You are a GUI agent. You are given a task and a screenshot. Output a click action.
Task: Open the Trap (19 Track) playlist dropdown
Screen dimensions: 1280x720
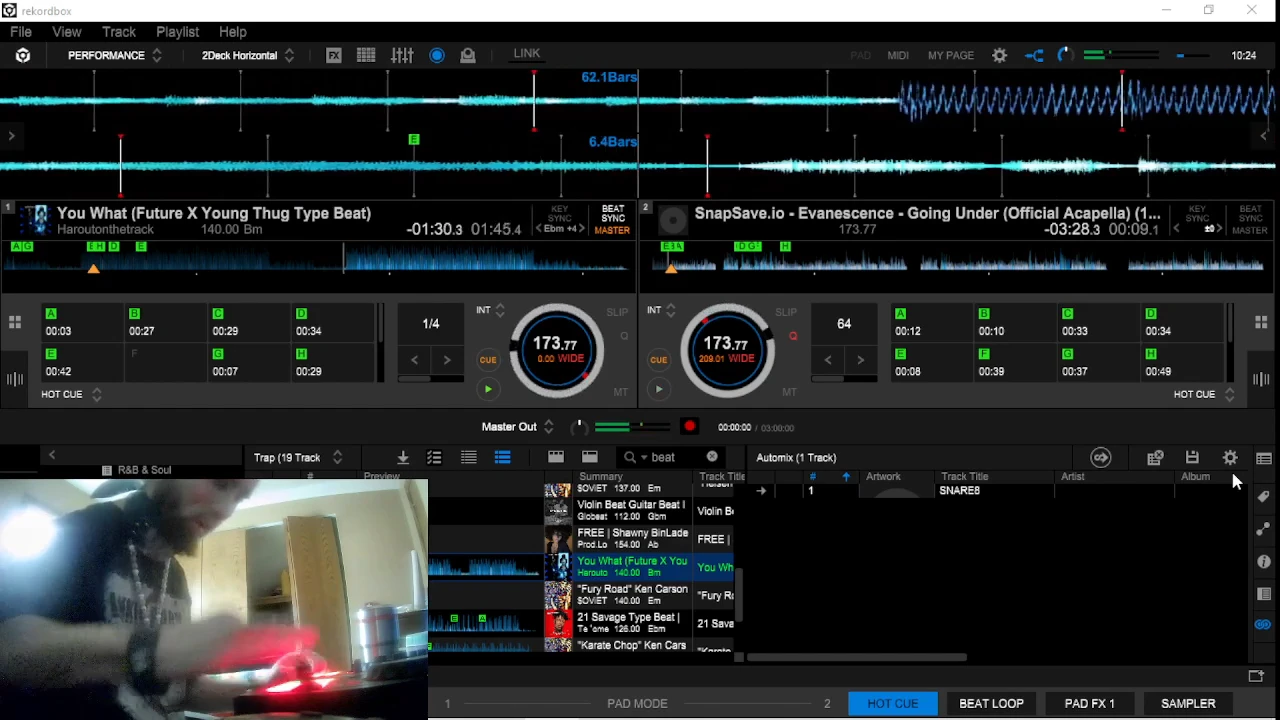(298, 458)
